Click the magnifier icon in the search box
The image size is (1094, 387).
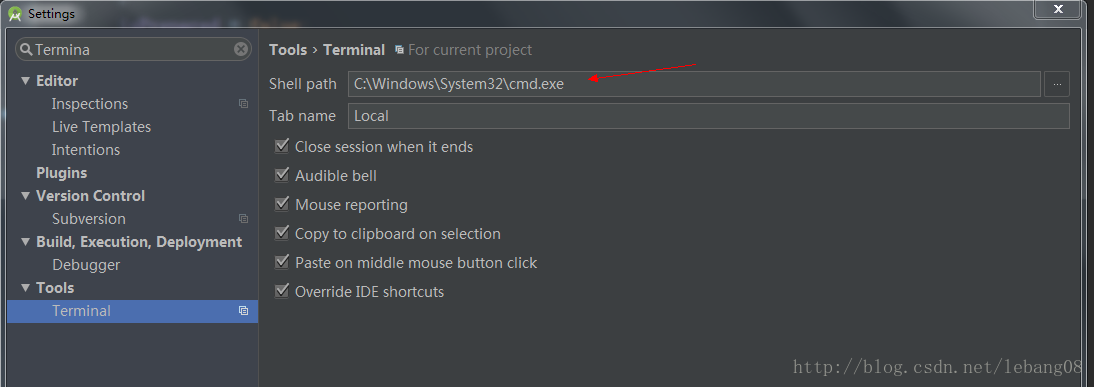coord(26,50)
